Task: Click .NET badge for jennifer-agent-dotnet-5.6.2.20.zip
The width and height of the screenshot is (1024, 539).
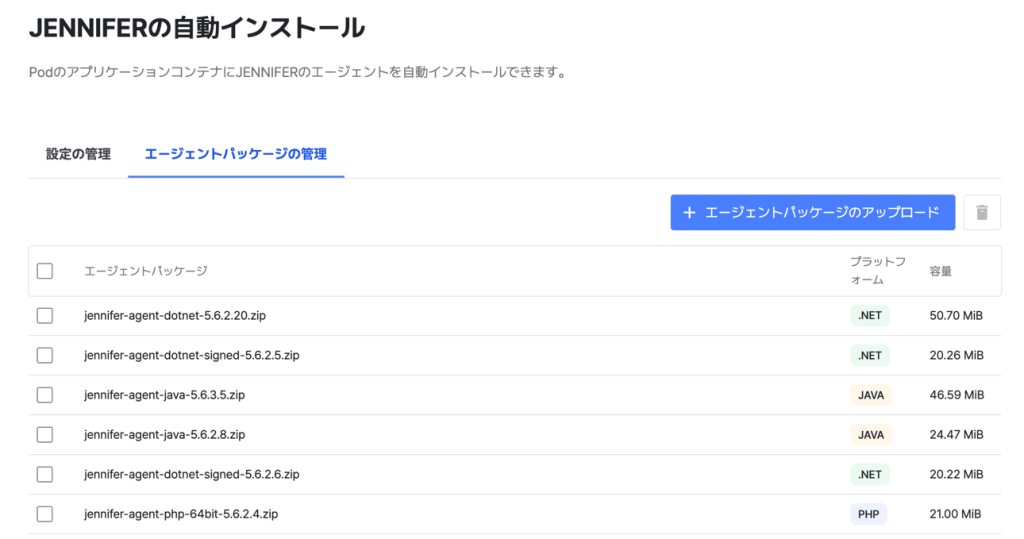Action: pyautogui.click(x=870, y=315)
